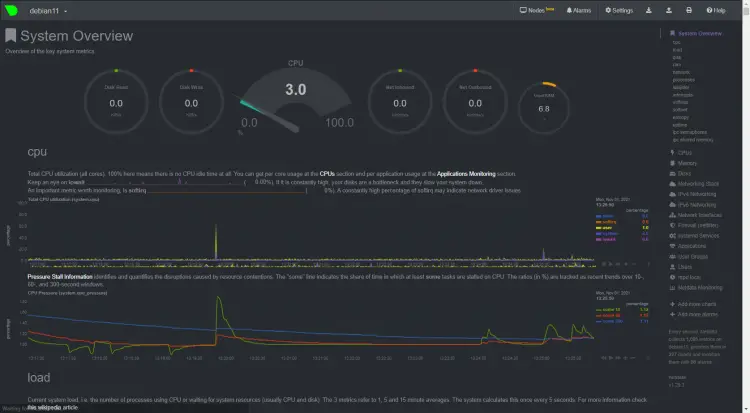Open the Settings menu item
Image resolution: width=750 pixels, height=413 pixels.
619,10
